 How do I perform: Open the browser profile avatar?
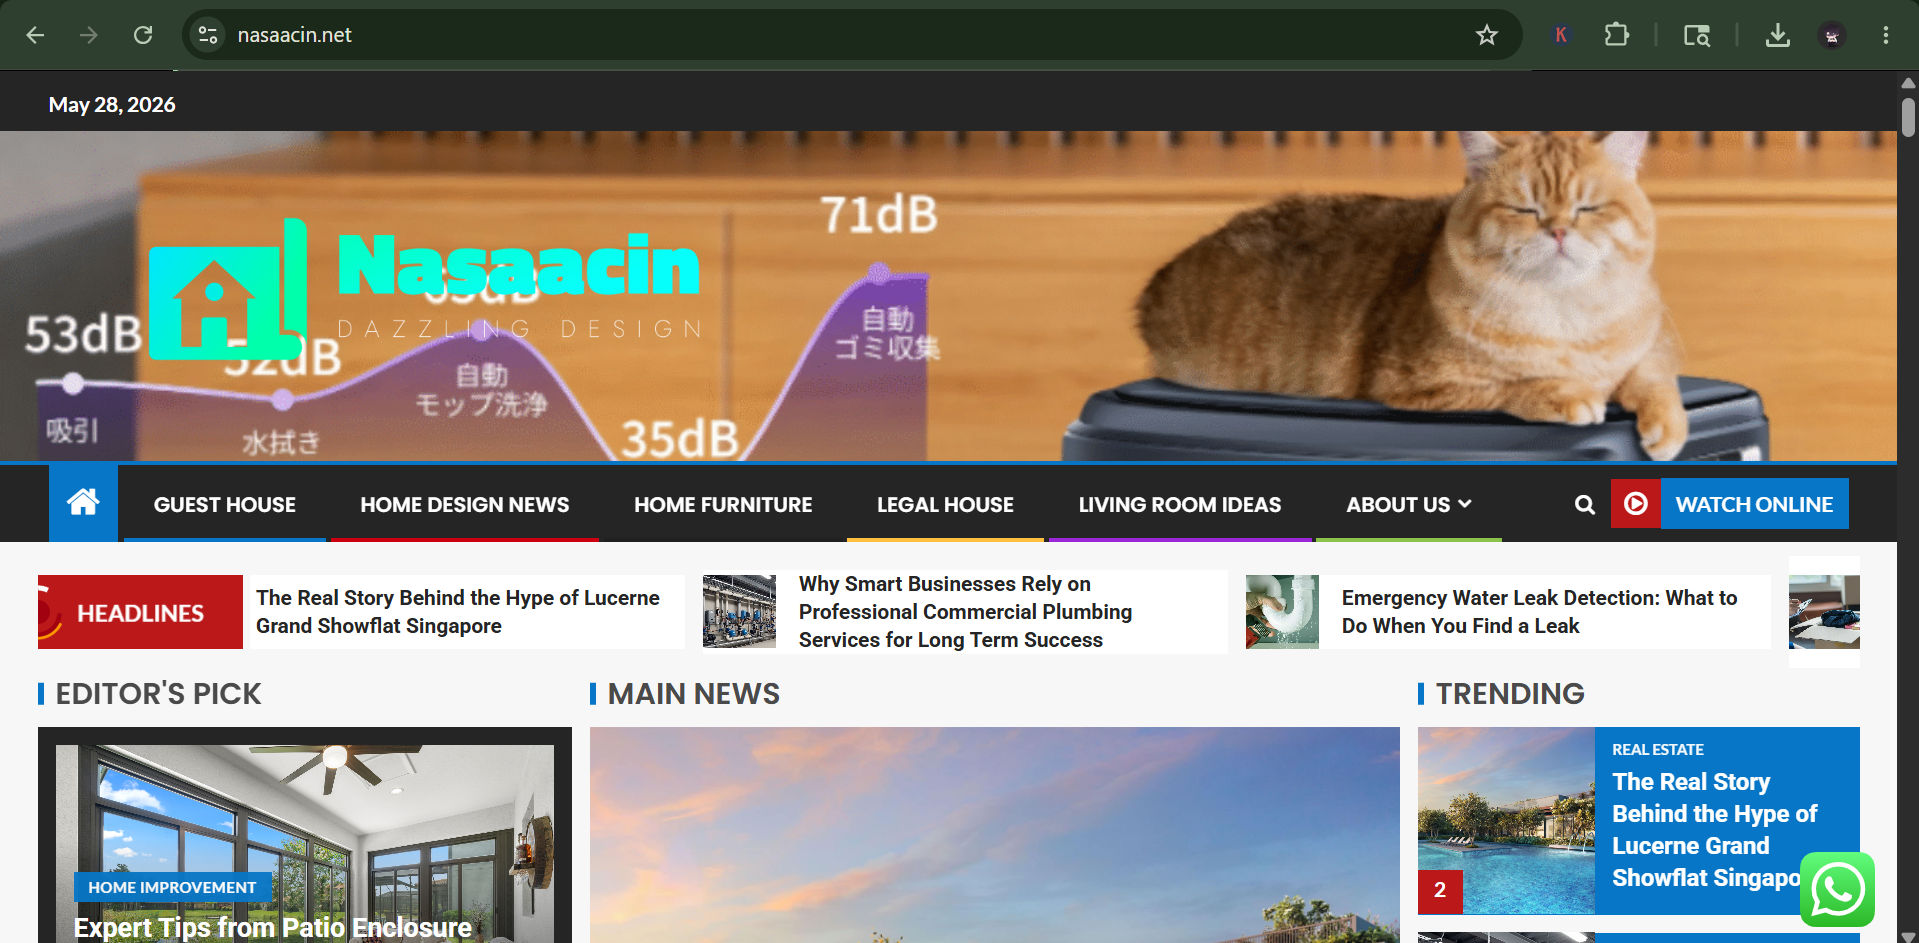[x=1832, y=35]
